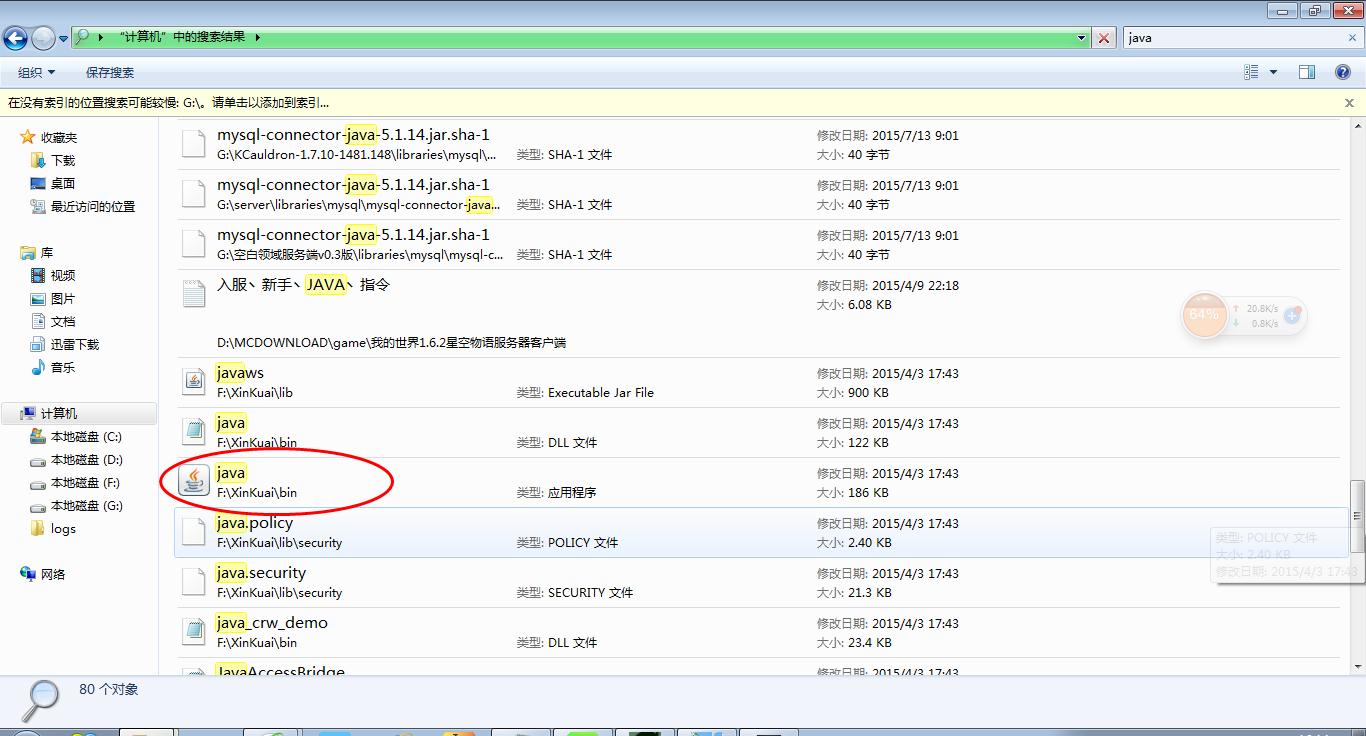Open 文档 library
Image resolution: width=1366 pixels, height=736 pixels.
pos(63,321)
